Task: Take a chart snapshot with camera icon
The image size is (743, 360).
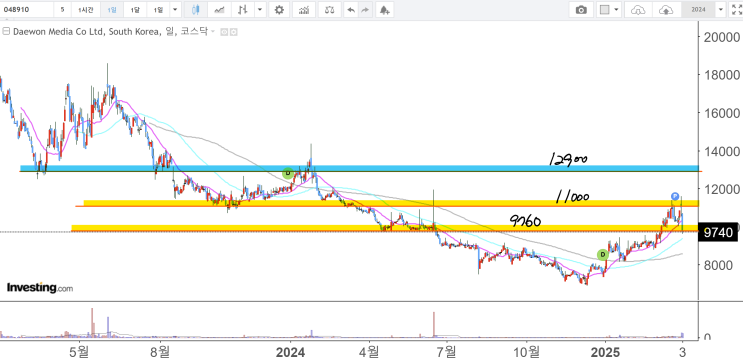Action: 581,9
